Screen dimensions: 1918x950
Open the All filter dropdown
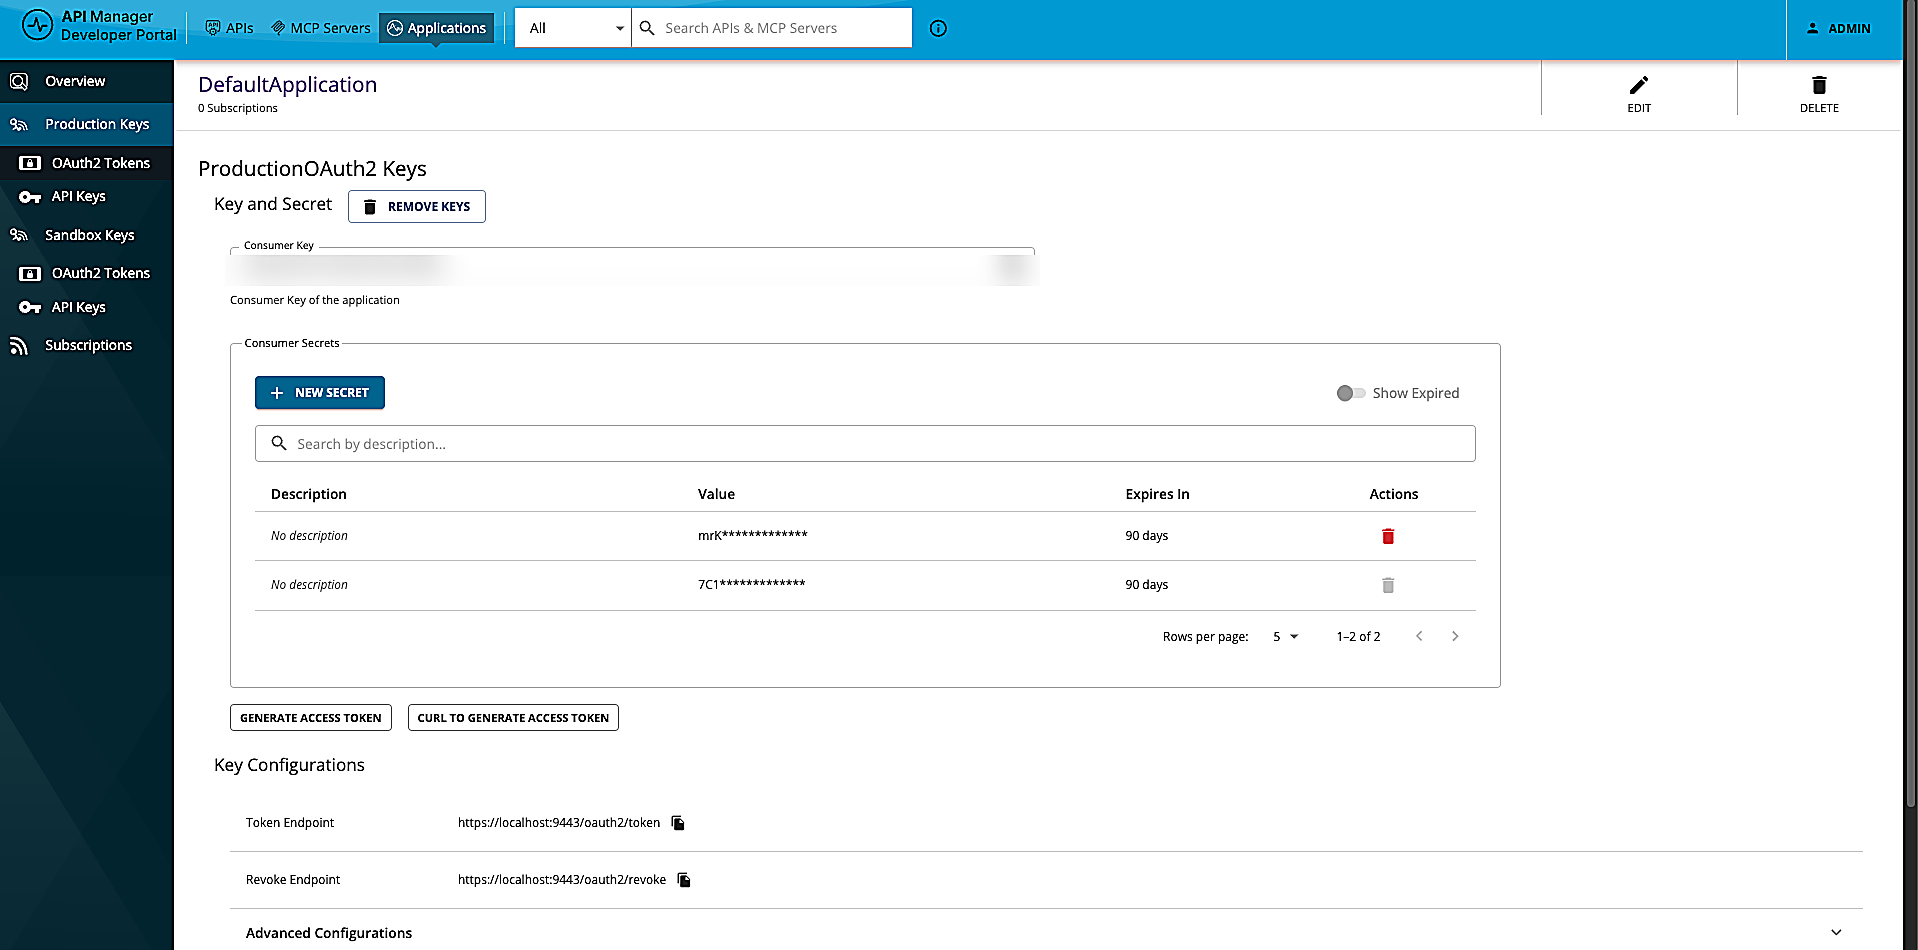pyautogui.click(x=573, y=28)
